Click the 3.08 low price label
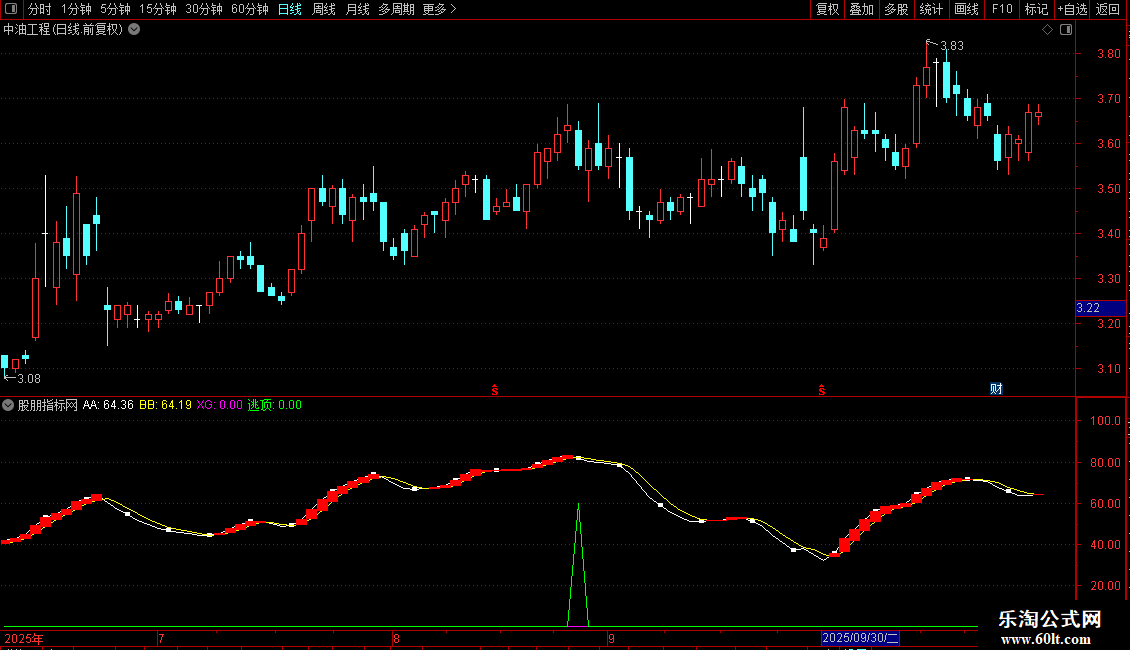The height and width of the screenshot is (650, 1130). pyautogui.click(x=29, y=379)
